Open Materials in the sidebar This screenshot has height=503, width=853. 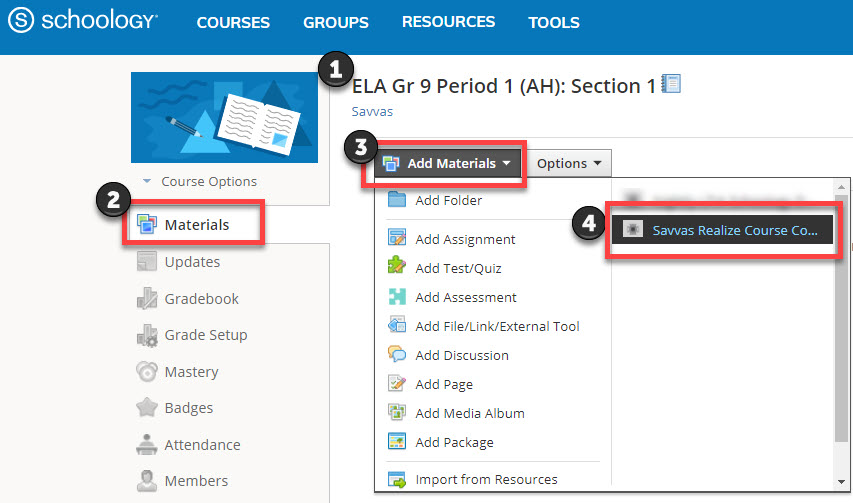196,225
